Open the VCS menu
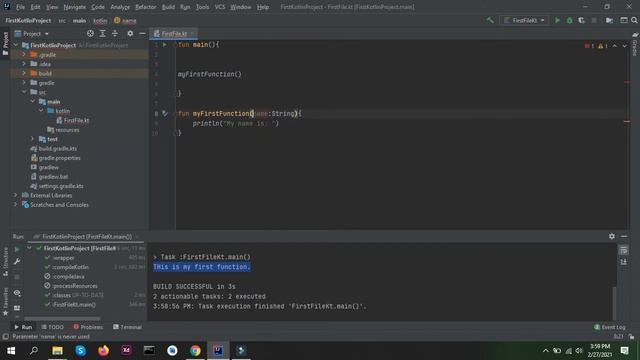This screenshot has width=640, height=360. [220, 7]
